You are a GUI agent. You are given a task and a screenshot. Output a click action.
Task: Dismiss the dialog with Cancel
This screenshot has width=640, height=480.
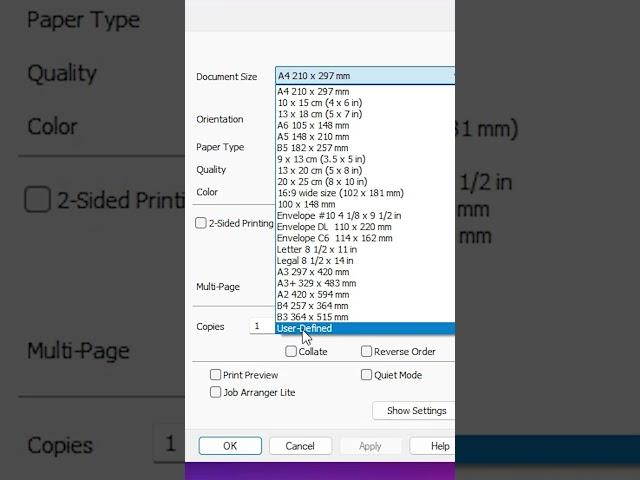point(300,446)
